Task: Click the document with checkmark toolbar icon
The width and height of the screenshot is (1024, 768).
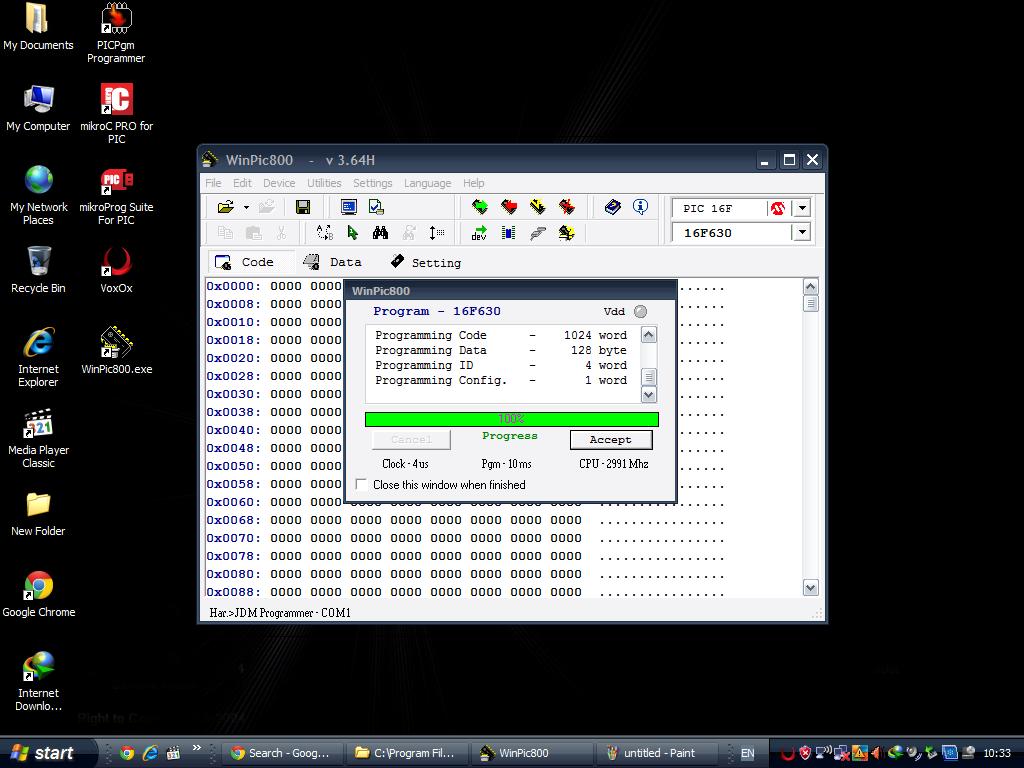Action: [x=376, y=207]
